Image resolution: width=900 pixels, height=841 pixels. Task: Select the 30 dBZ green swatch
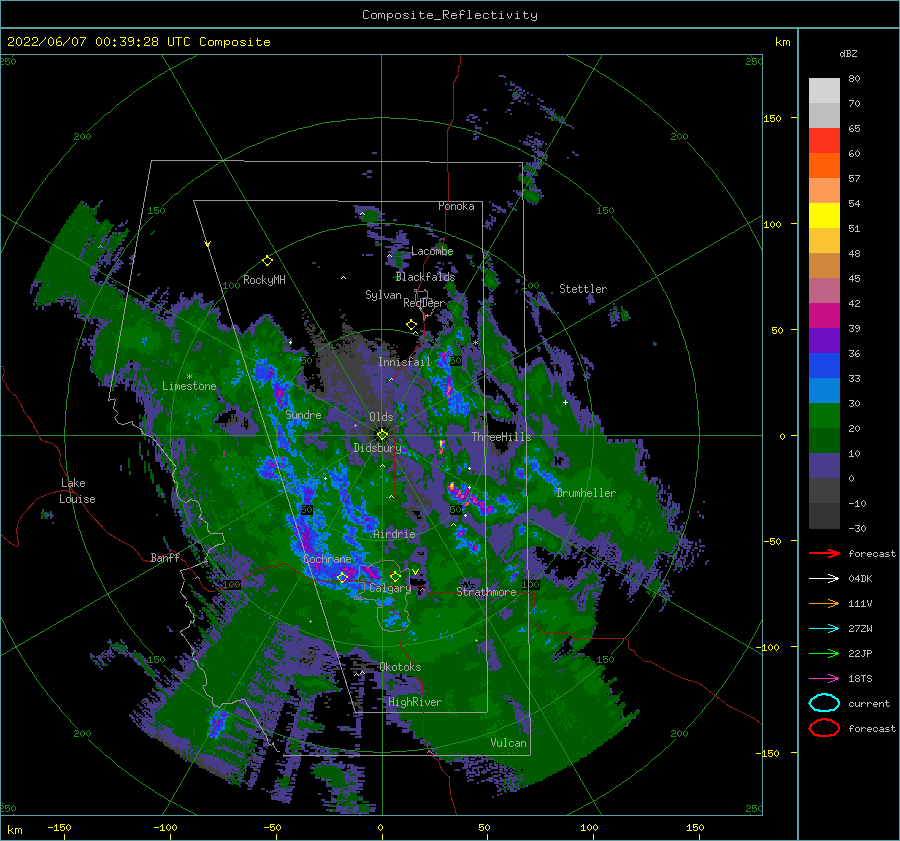(x=824, y=415)
